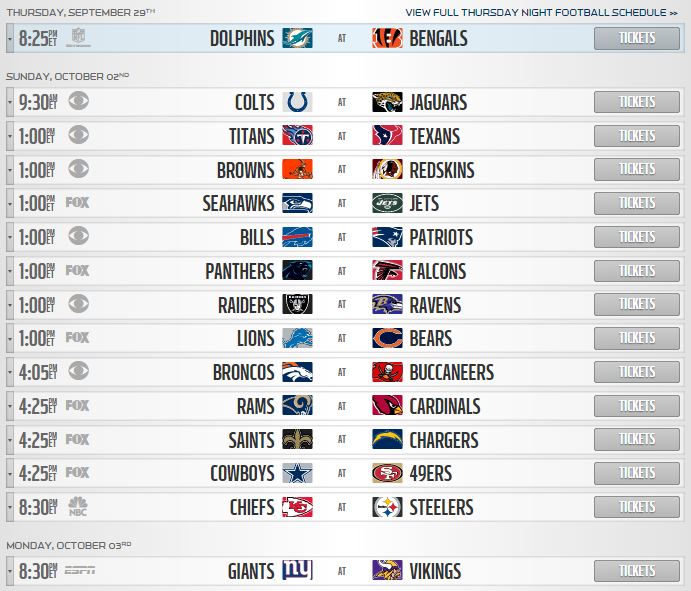The height and width of the screenshot is (591, 691).
Task: Buy tickets for Giants at Vikings
Action: (x=637, y=571)
